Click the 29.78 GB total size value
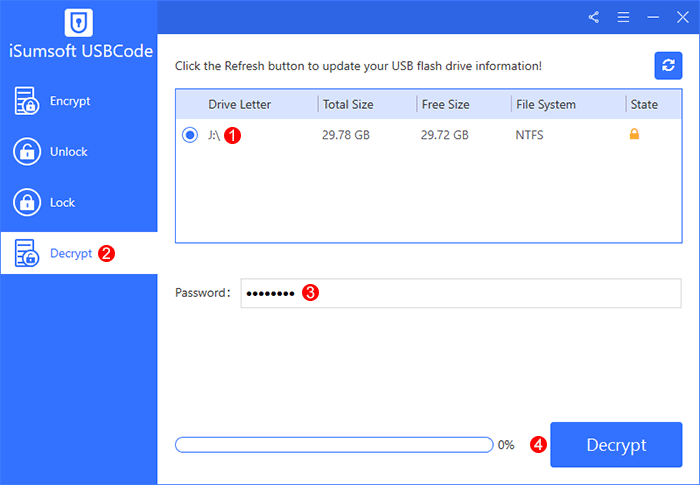Screen dimensions: 700x485 346,135
